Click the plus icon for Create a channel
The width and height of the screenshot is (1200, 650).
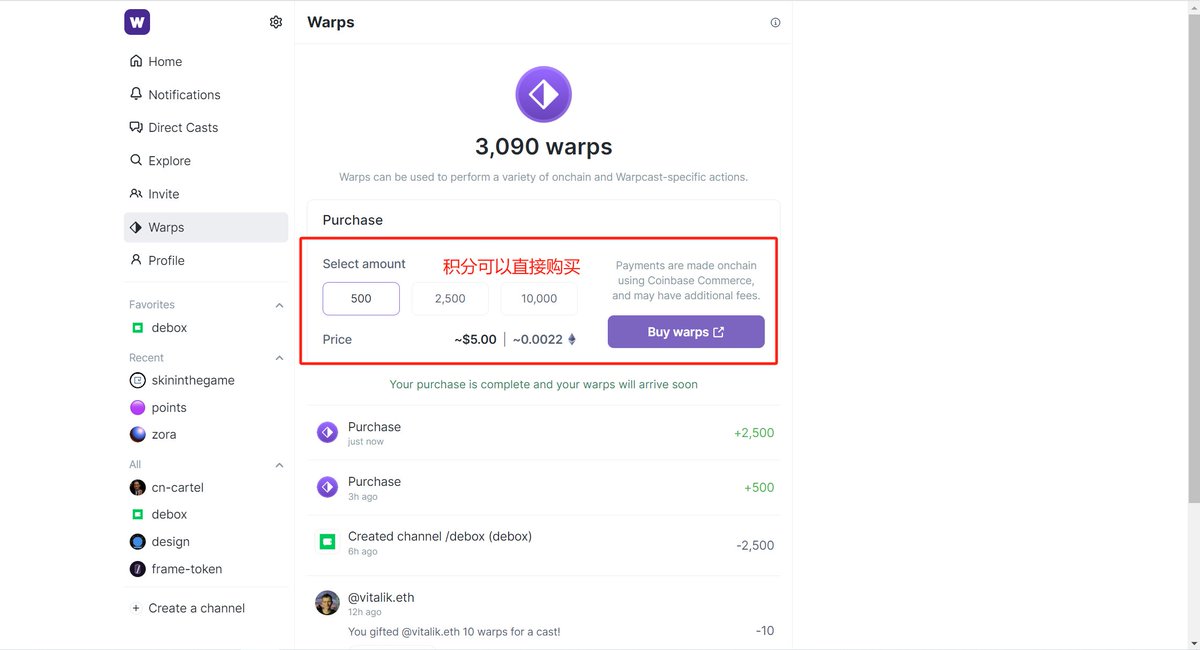(136, 608)
